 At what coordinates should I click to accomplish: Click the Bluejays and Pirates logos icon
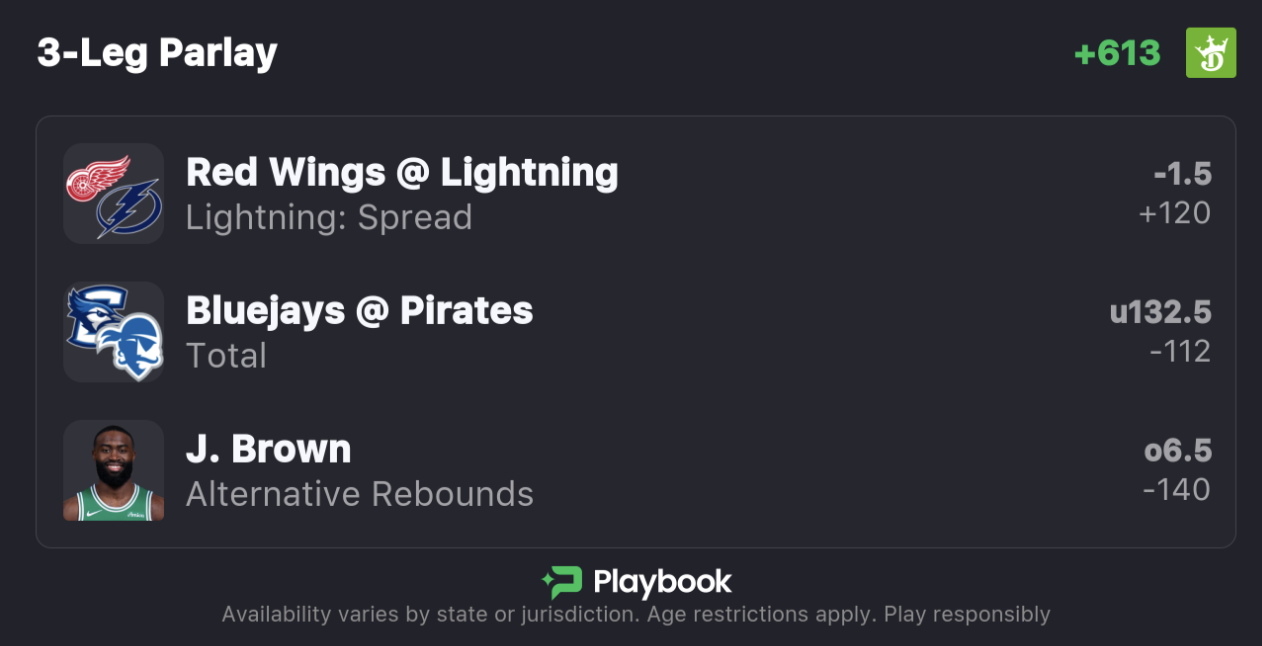pyautogui.click(x=114, y=332)
